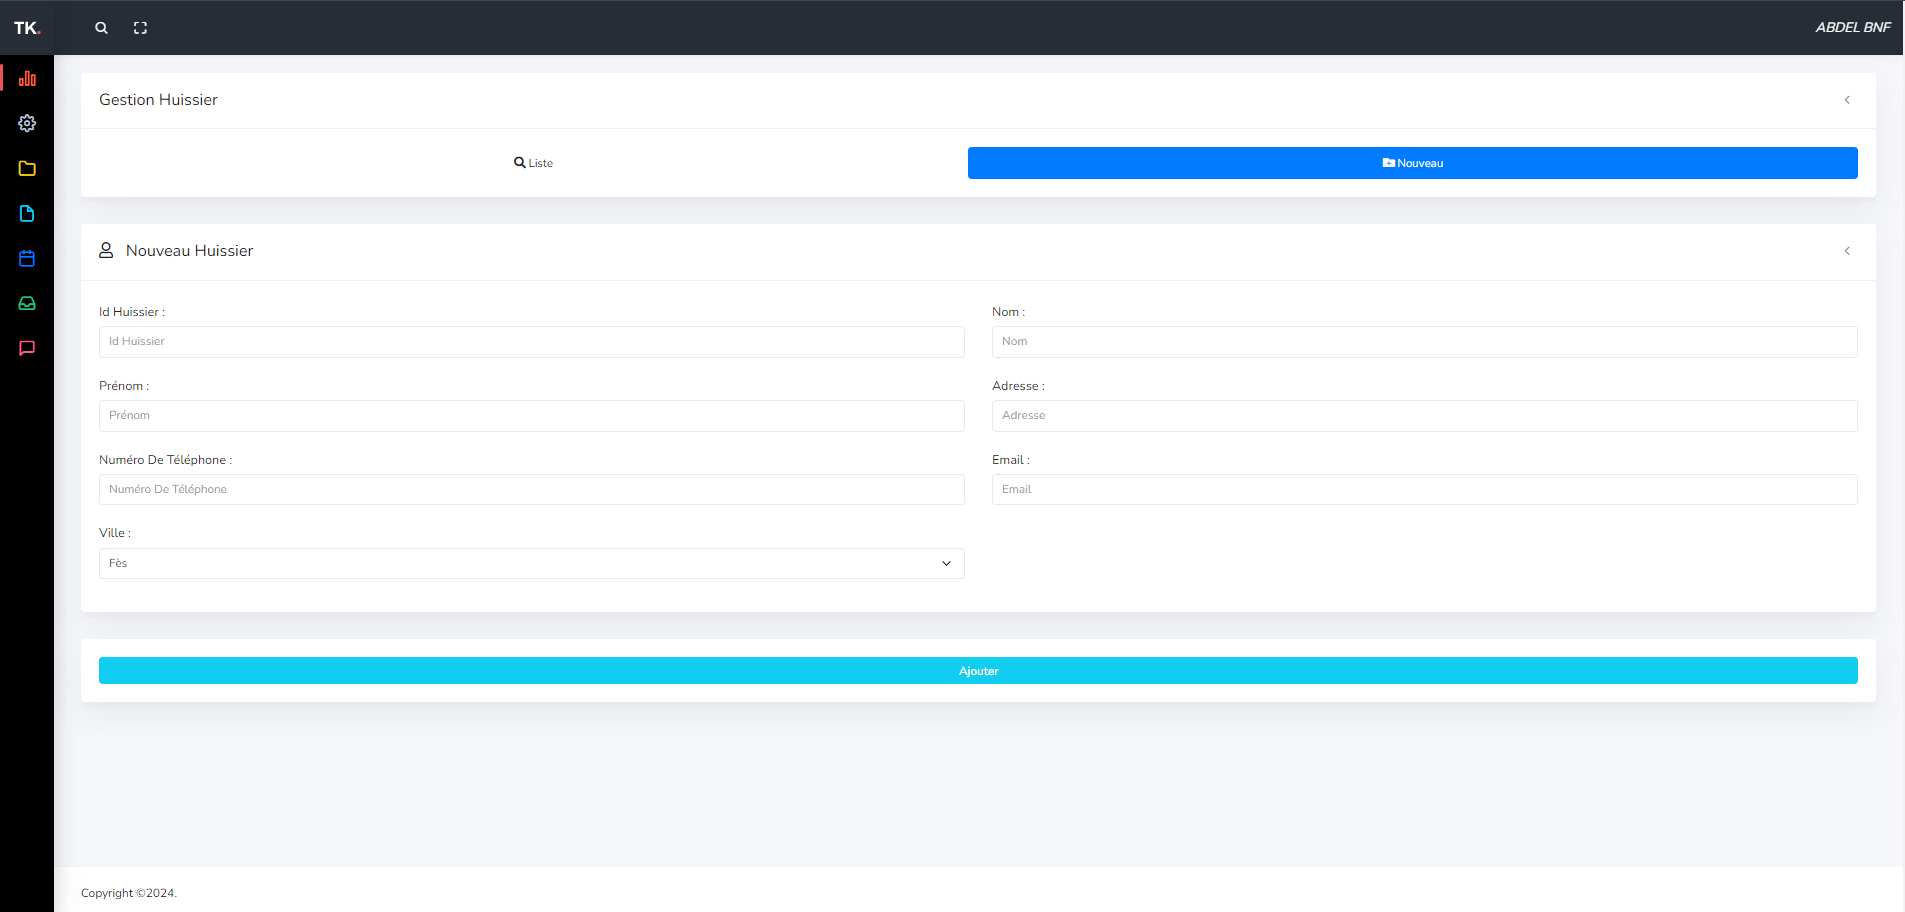Open the dashboard bar chart sidebar icon
The width and height of the screenshot is (1905, 912).
(27, 78)
